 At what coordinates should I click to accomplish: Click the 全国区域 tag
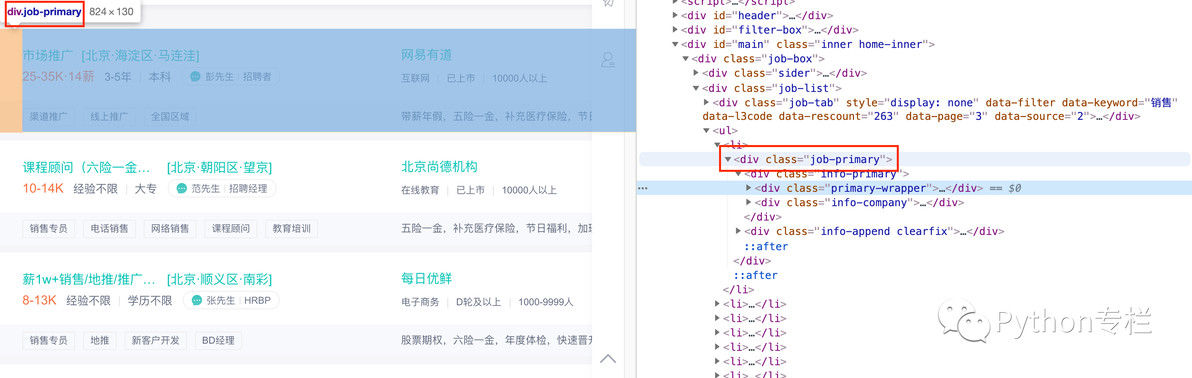(x=170, y=117)
